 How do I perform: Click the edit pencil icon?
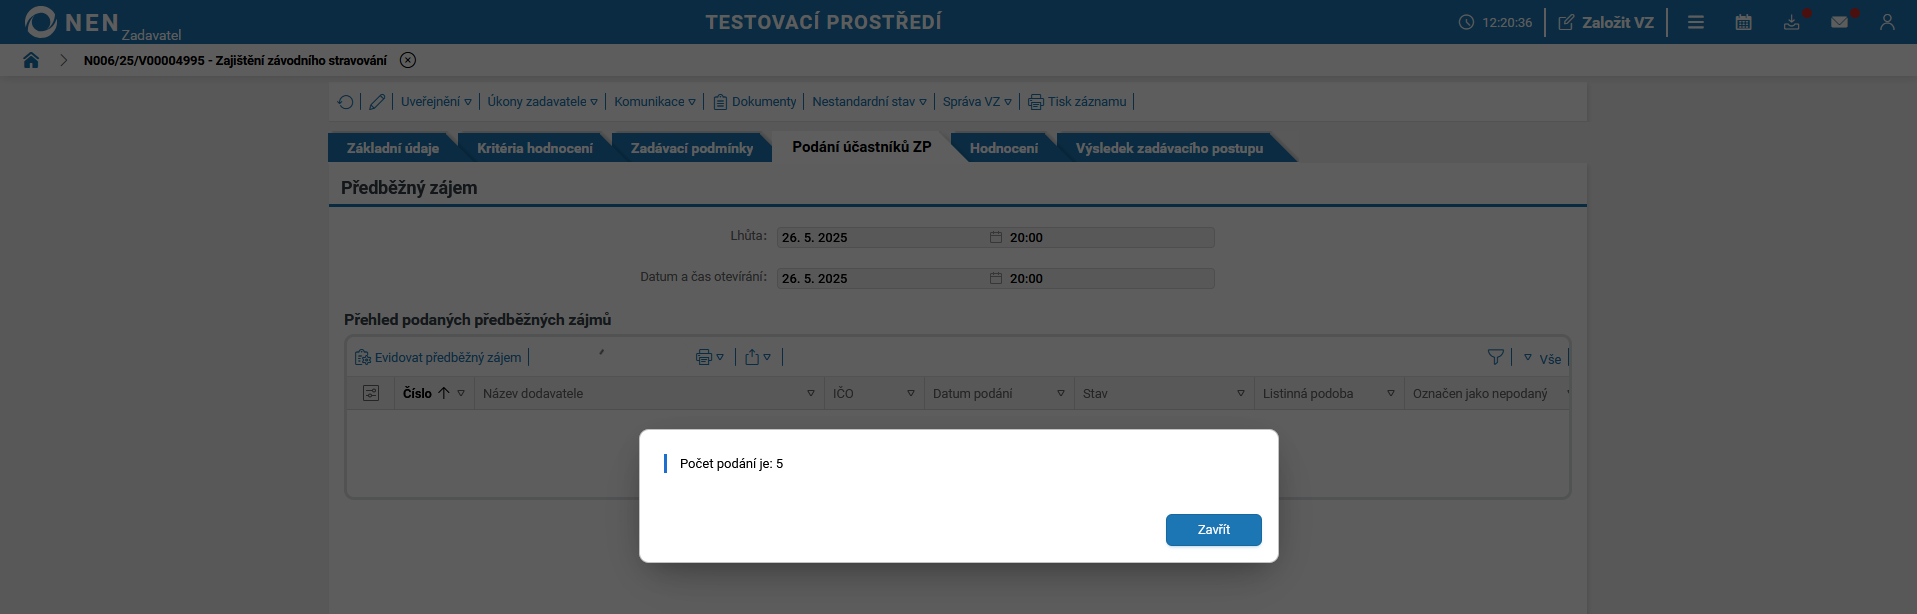click(x=377, y=102)
